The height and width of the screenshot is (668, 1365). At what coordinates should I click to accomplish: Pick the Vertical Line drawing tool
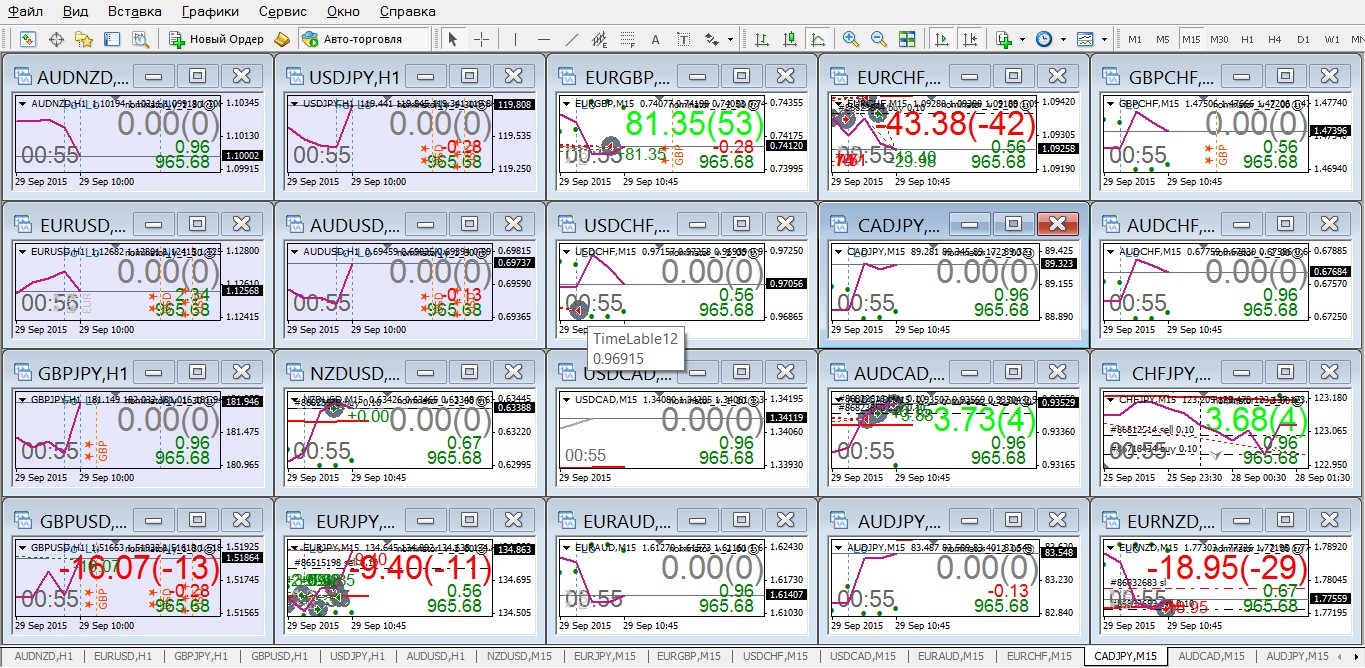pyautogui.click(x=515, y=39)
